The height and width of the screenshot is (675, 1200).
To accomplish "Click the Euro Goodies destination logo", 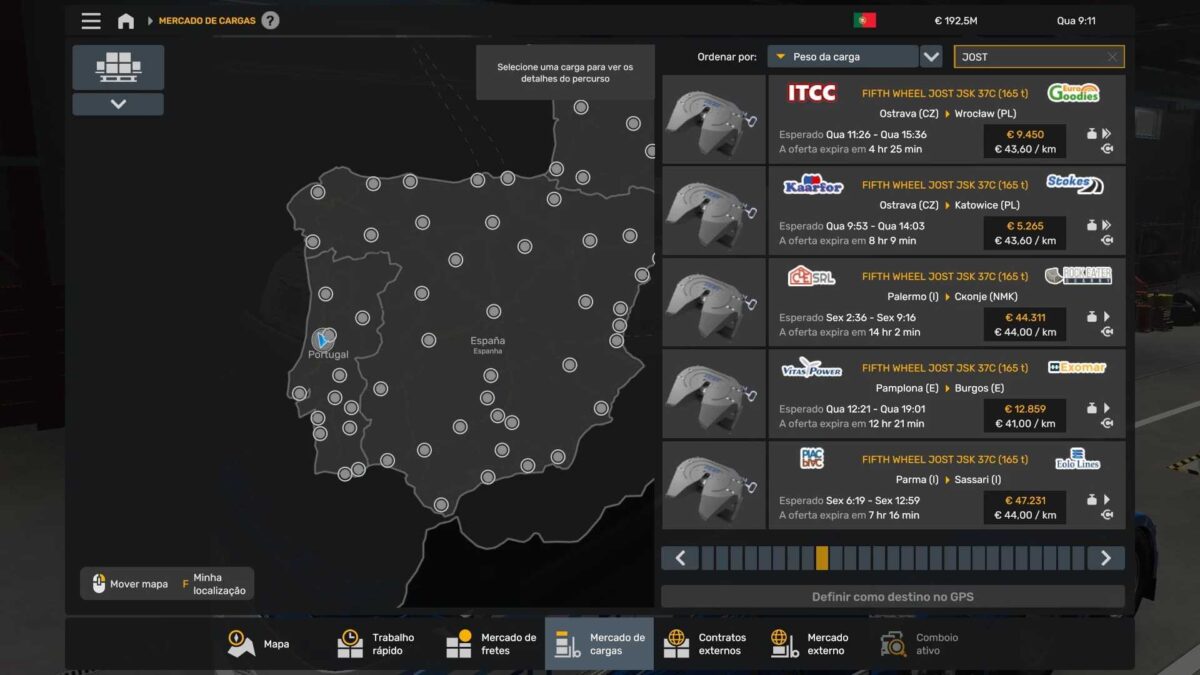I will (x=1073, y=93).
